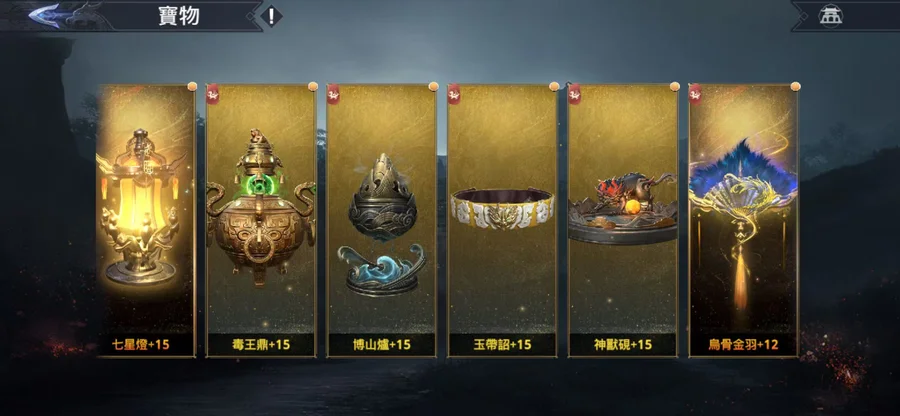900x416 pixels.
Task: Choose the 博山爐 incense burner artwork
Action: [x=382, y=224]
